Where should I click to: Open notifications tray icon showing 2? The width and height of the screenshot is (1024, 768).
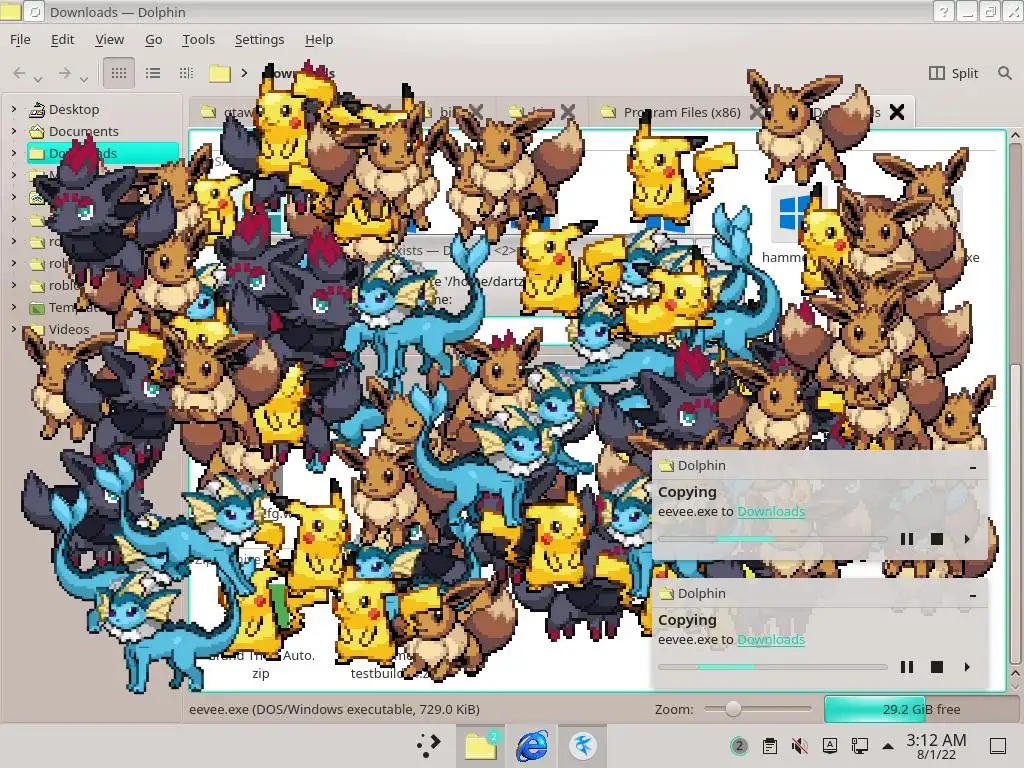tap(739, 746)
